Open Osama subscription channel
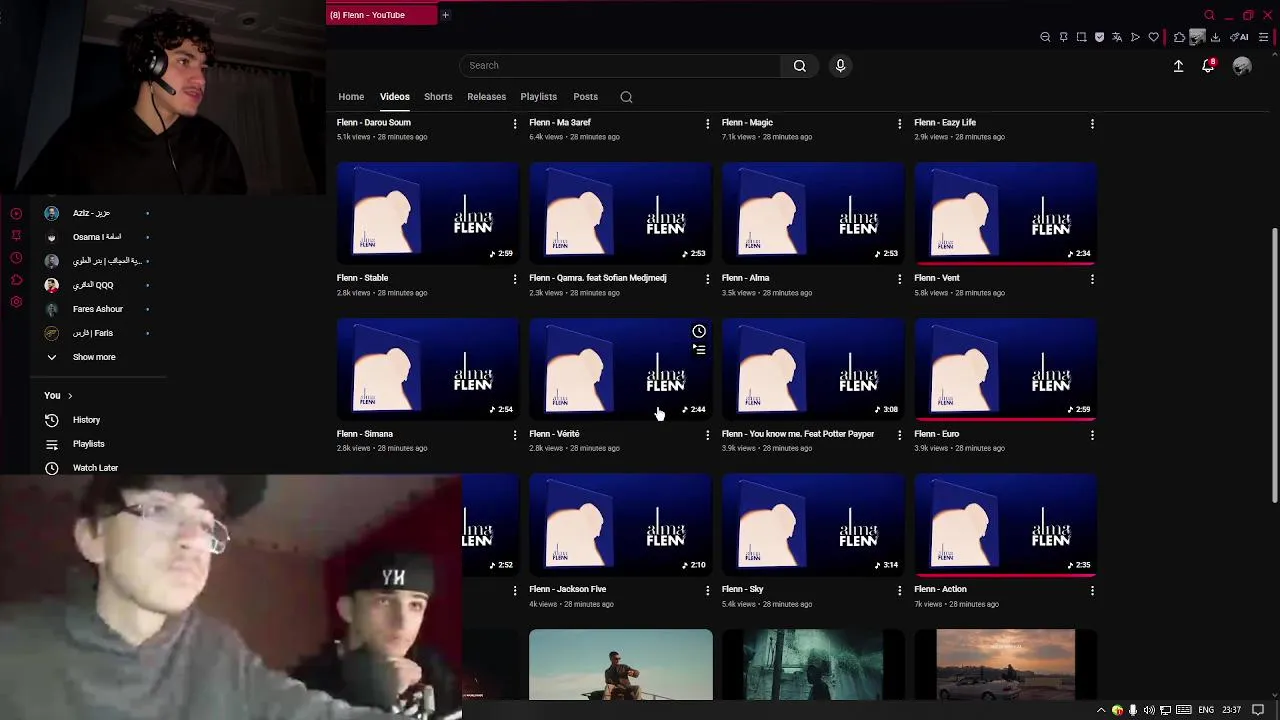Viewport: 1280px width, 720px height. pyautogui.click(x=97, y=237)
